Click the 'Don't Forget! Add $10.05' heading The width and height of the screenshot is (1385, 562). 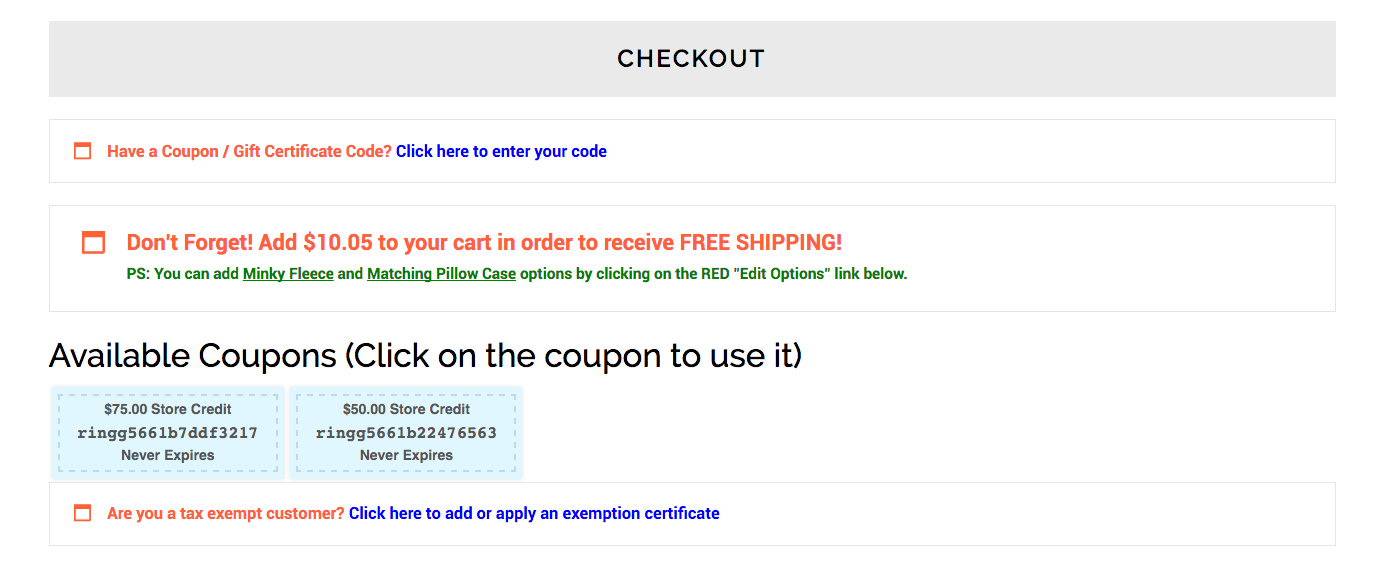tap(484, 242)
